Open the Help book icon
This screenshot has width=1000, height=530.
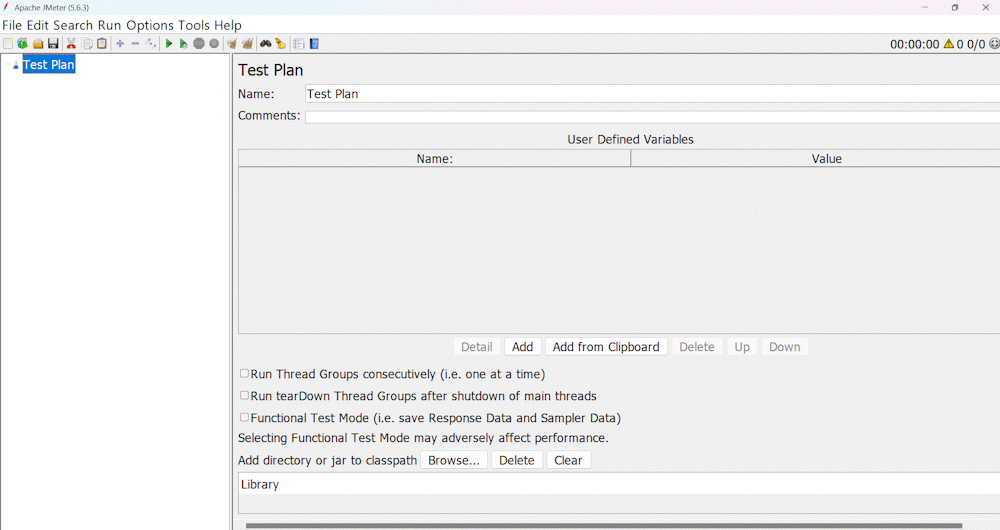[x=314, y=43]
